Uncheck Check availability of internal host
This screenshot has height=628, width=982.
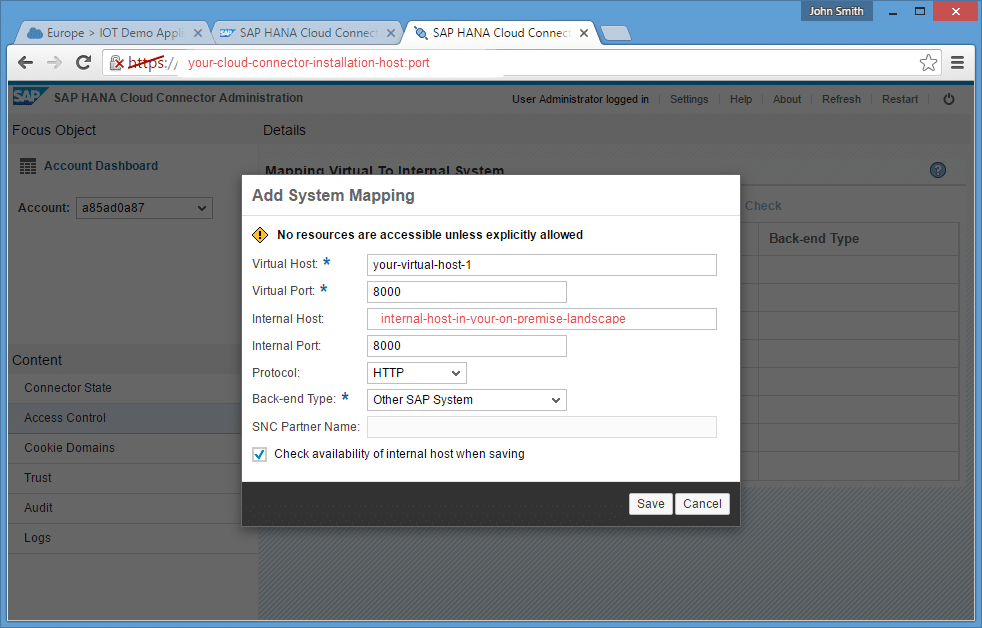[x=260, y=454]
